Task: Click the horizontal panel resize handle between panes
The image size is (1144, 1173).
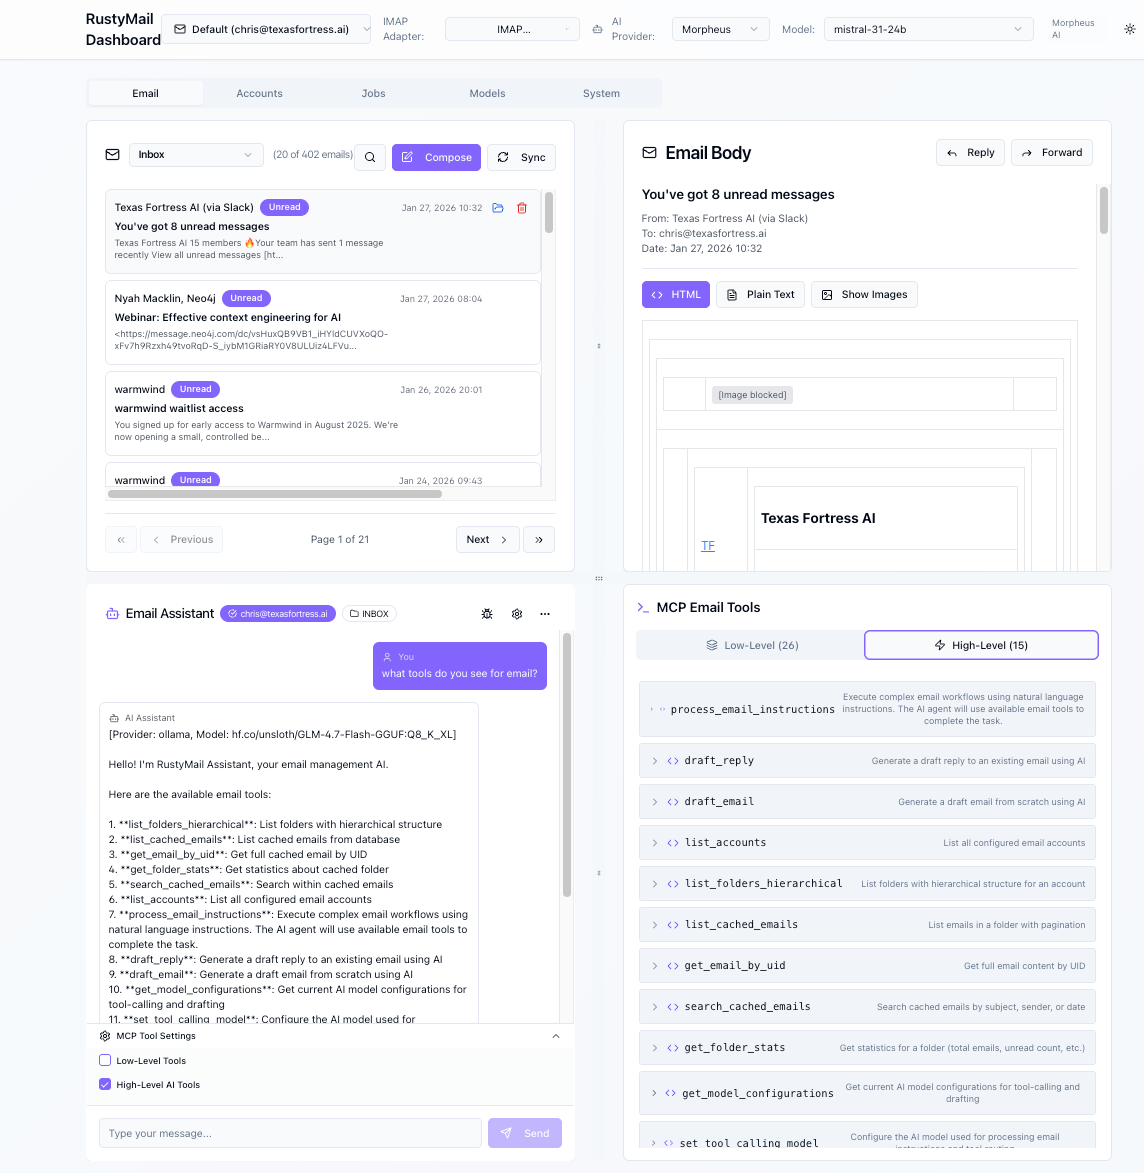Action: tap(599, 578)
